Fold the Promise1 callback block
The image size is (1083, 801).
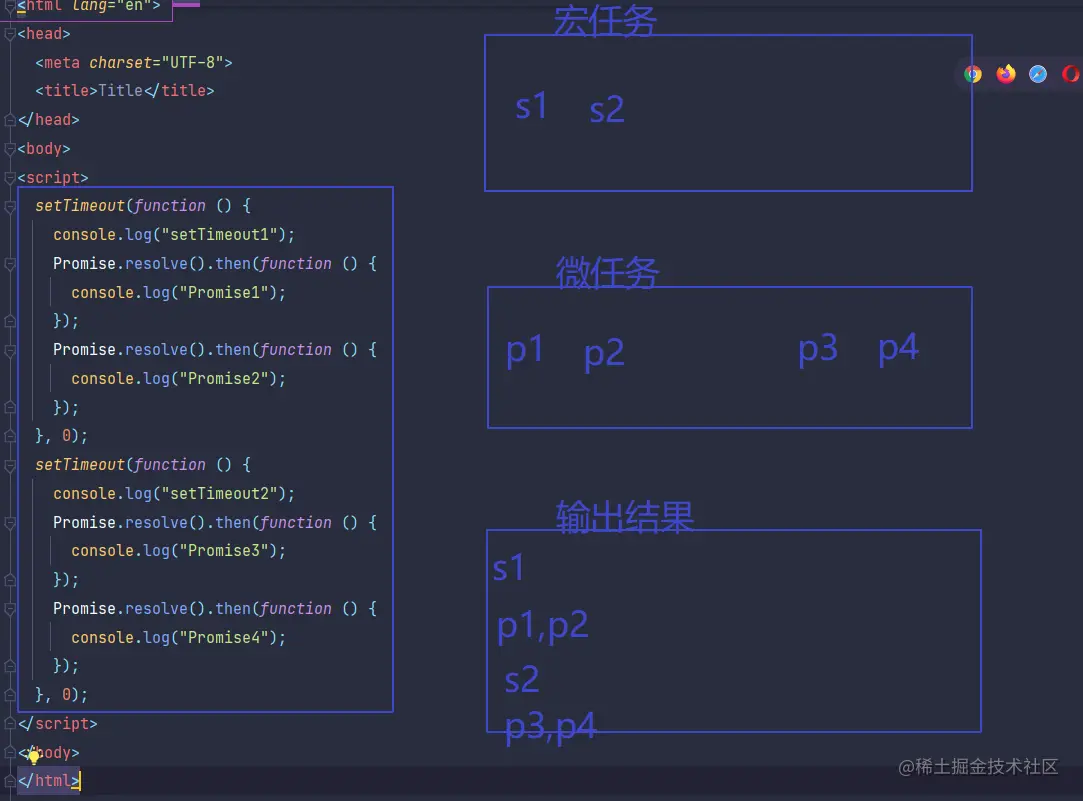pyautogui.click(x=10, y=264)
